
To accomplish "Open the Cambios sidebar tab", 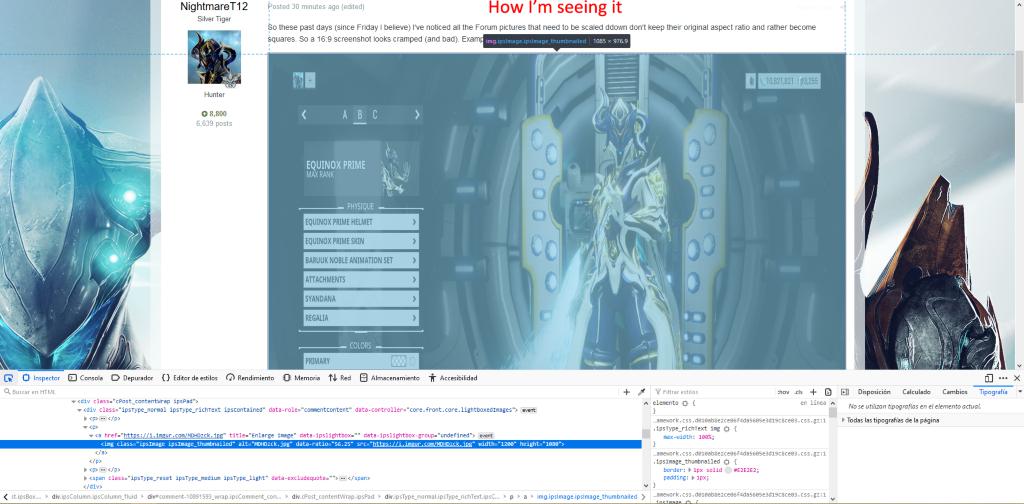I will pos(955,392).
